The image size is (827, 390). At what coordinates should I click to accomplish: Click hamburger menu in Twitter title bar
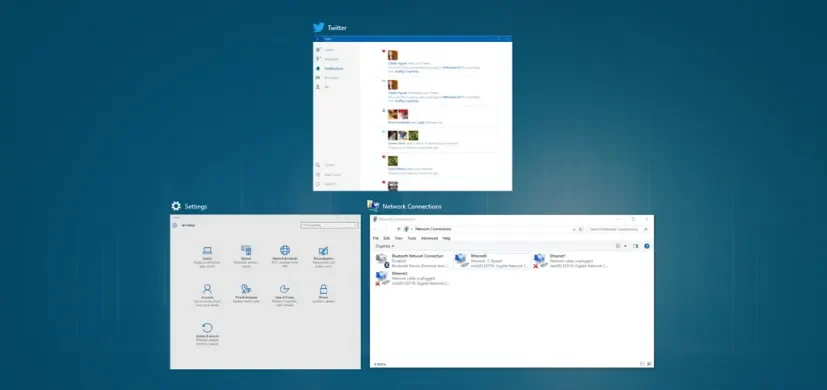click(x=318, y=39)
